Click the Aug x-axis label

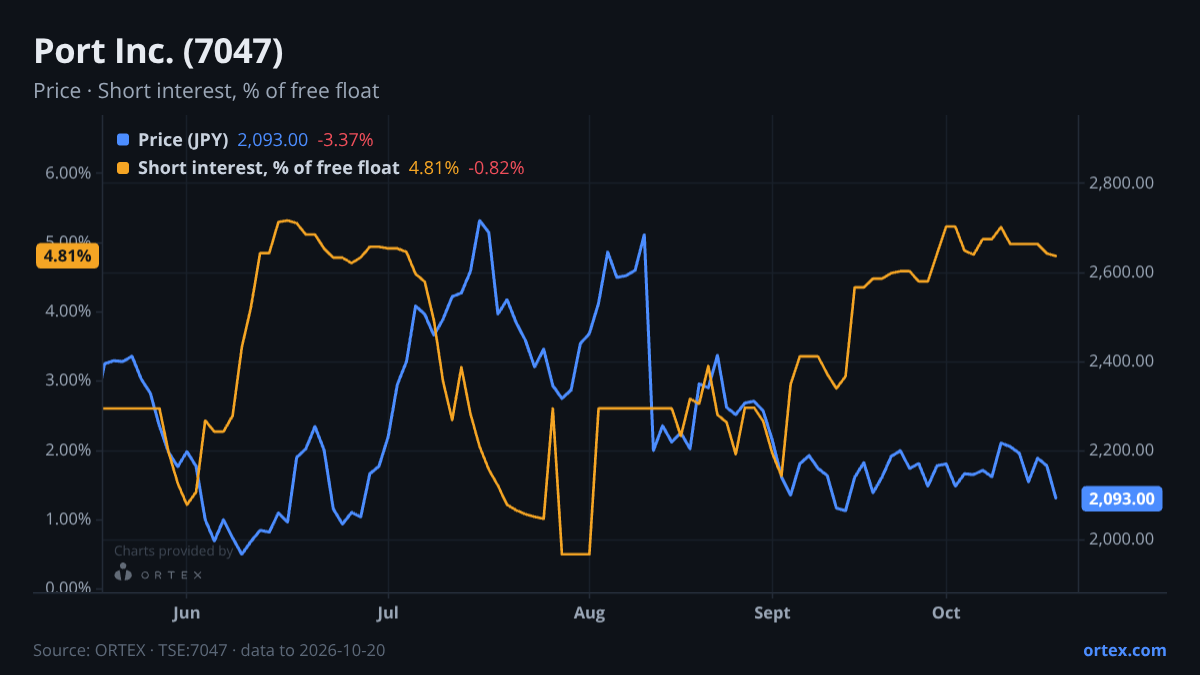[590, 612]
